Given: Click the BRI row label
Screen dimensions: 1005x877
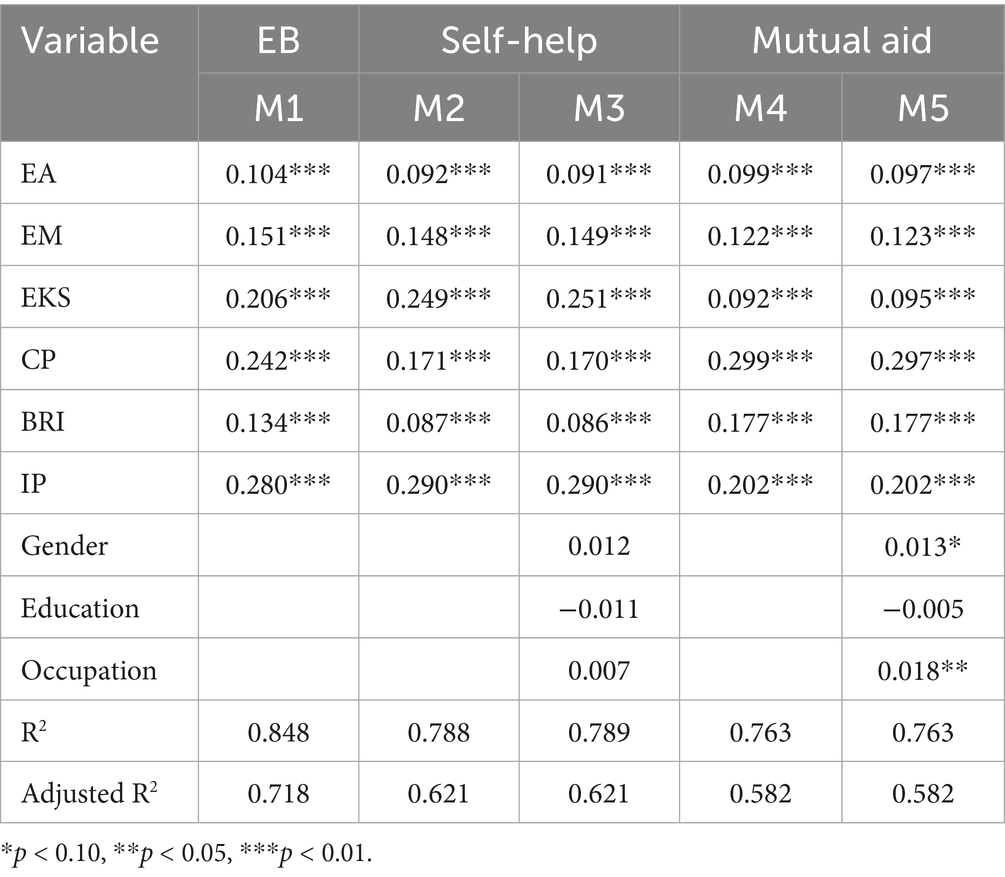Looking at the screenshot, I should [x=43, y=422].
